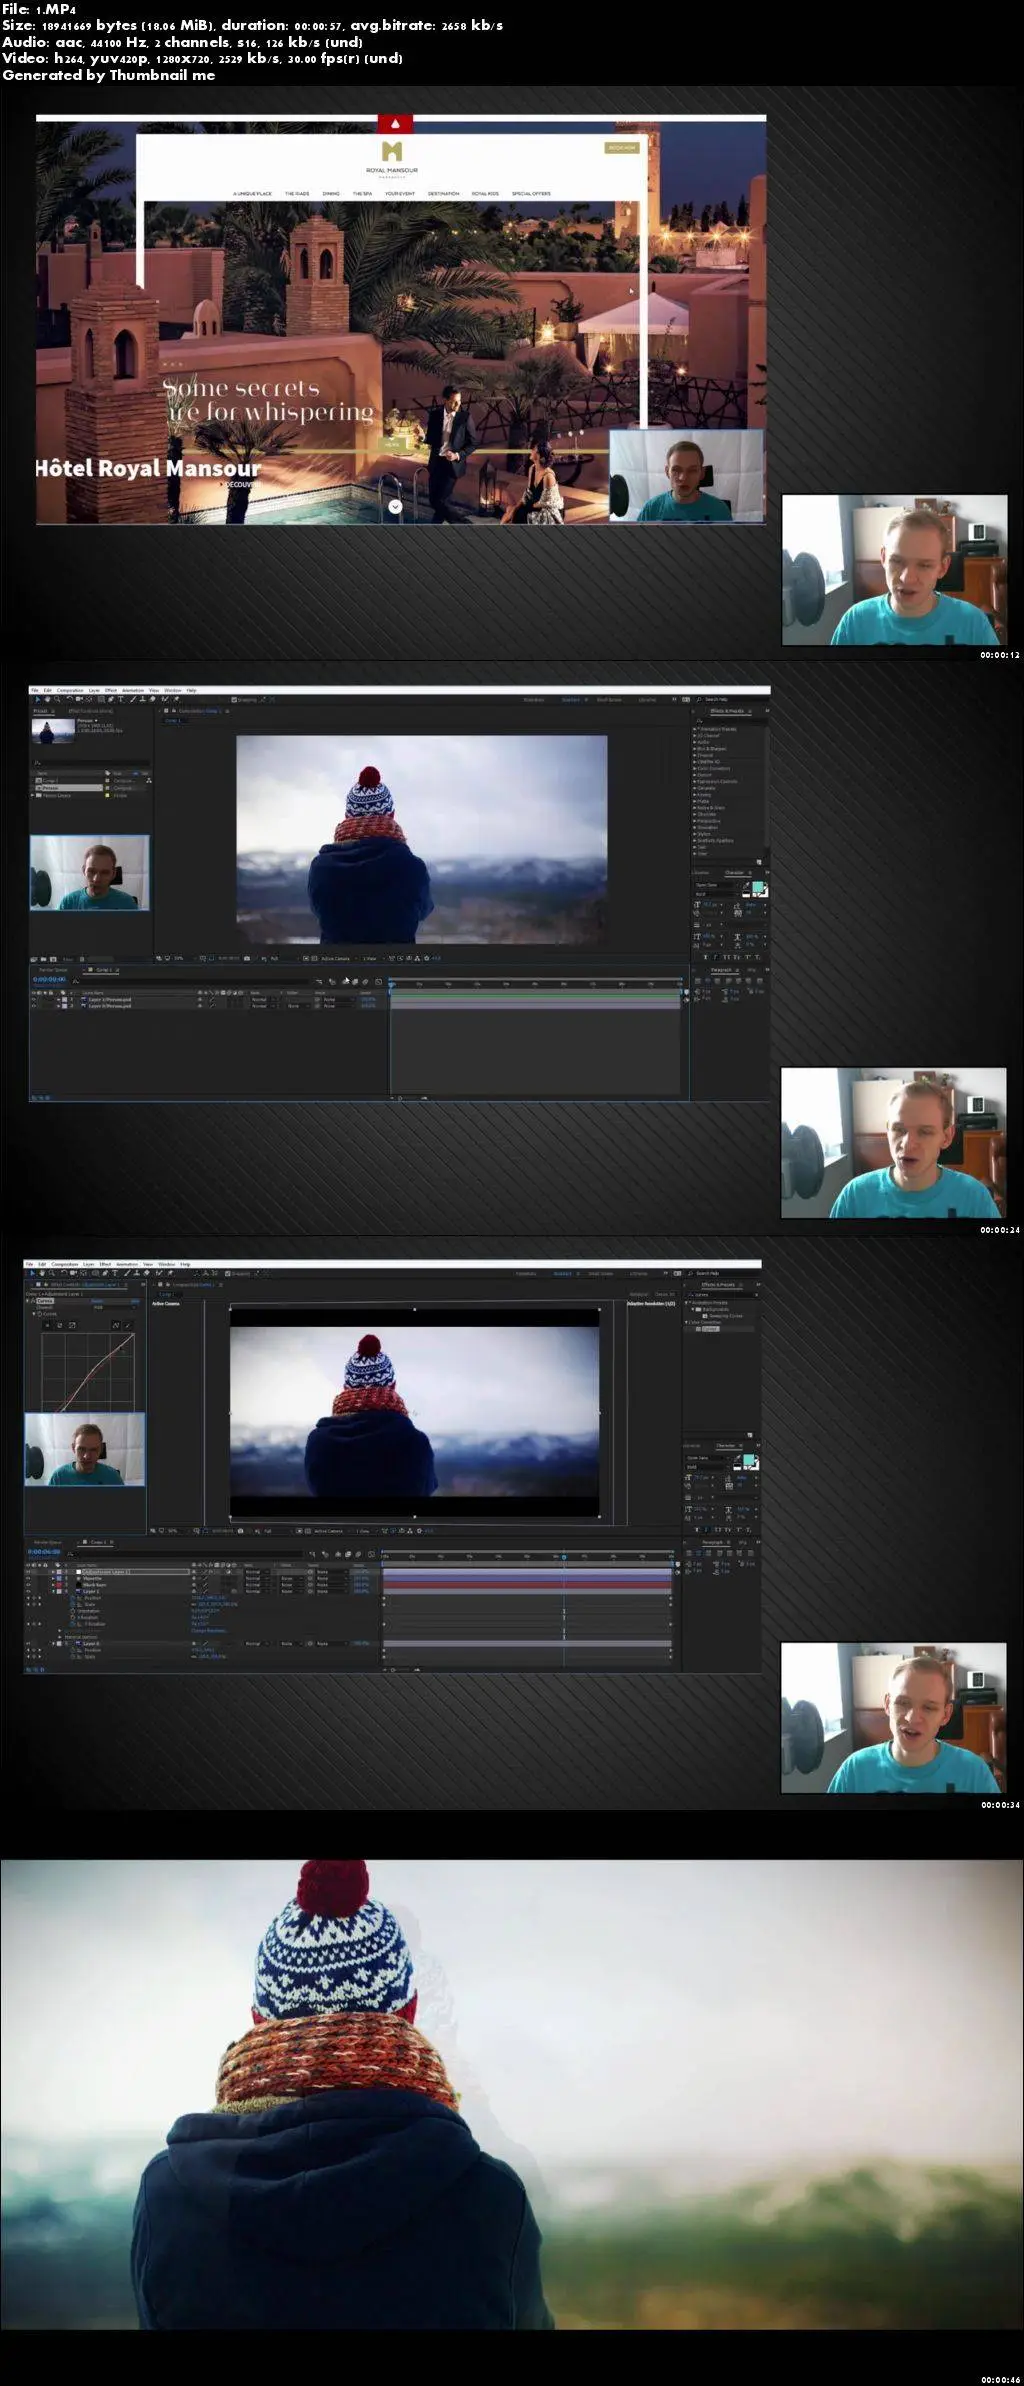Click the round down-arrow icon on hotel page
This screenshot has width=1024, height=2386.
coord(395,507)
